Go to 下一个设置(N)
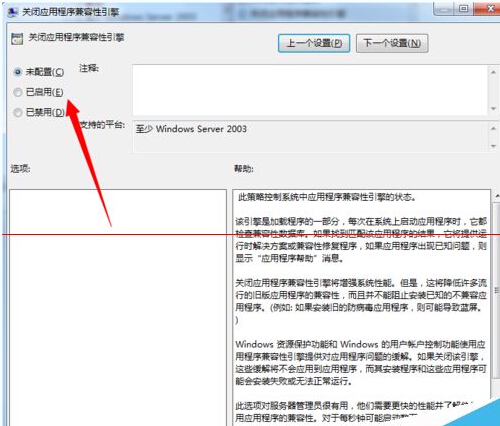 392,43
